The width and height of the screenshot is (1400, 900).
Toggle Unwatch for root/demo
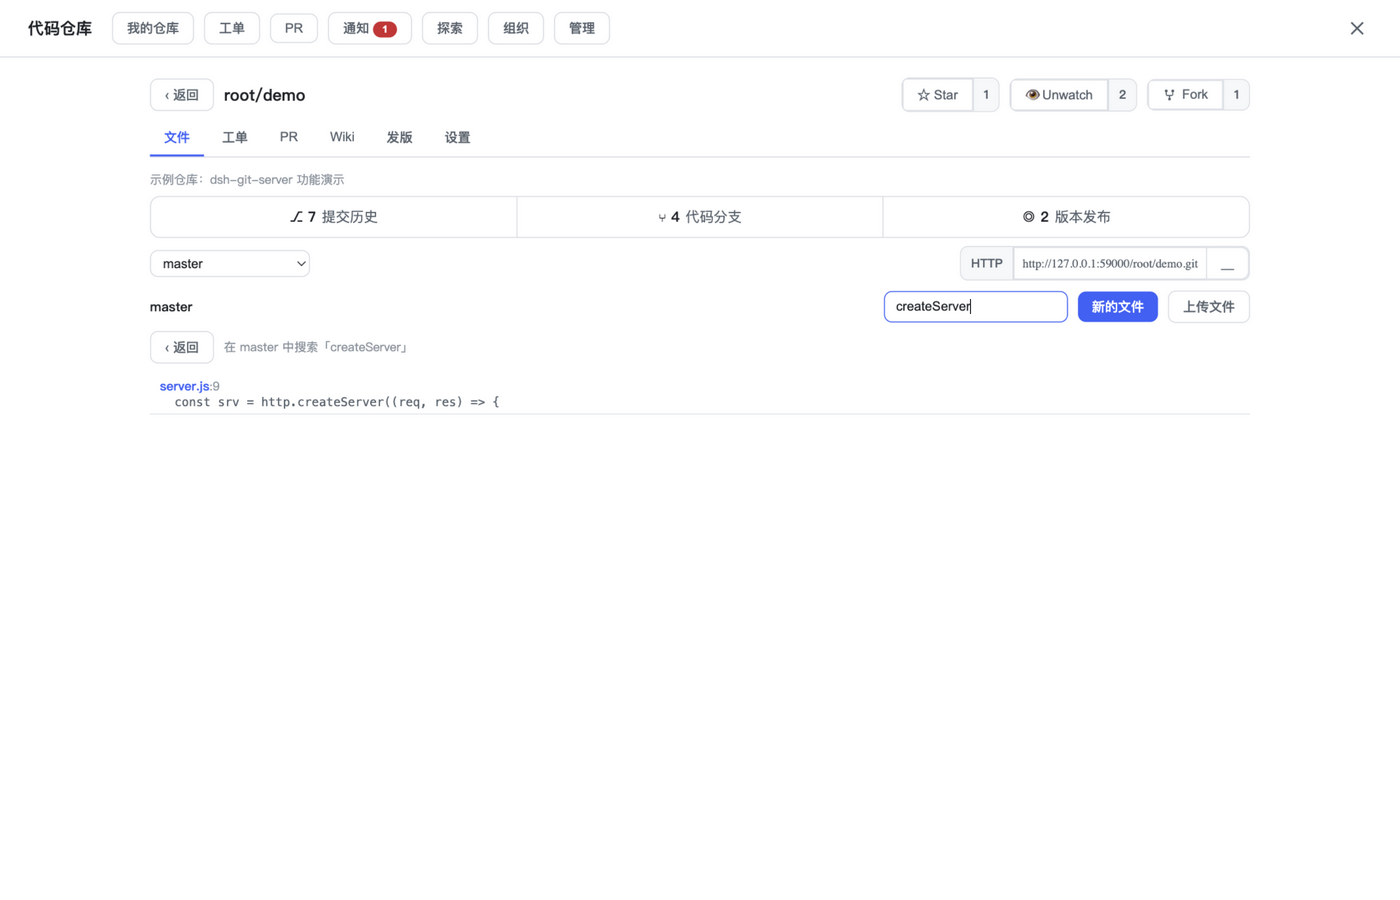1059,95
